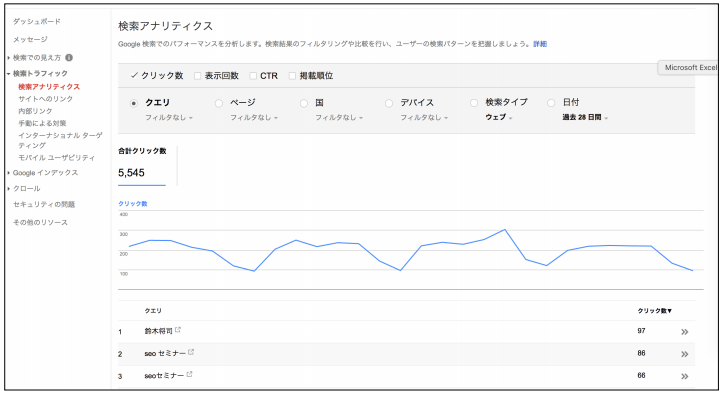Screen dimensions: 722x395
Task: Click info icon beside 検索での見え方
Action: click(69, 58)
